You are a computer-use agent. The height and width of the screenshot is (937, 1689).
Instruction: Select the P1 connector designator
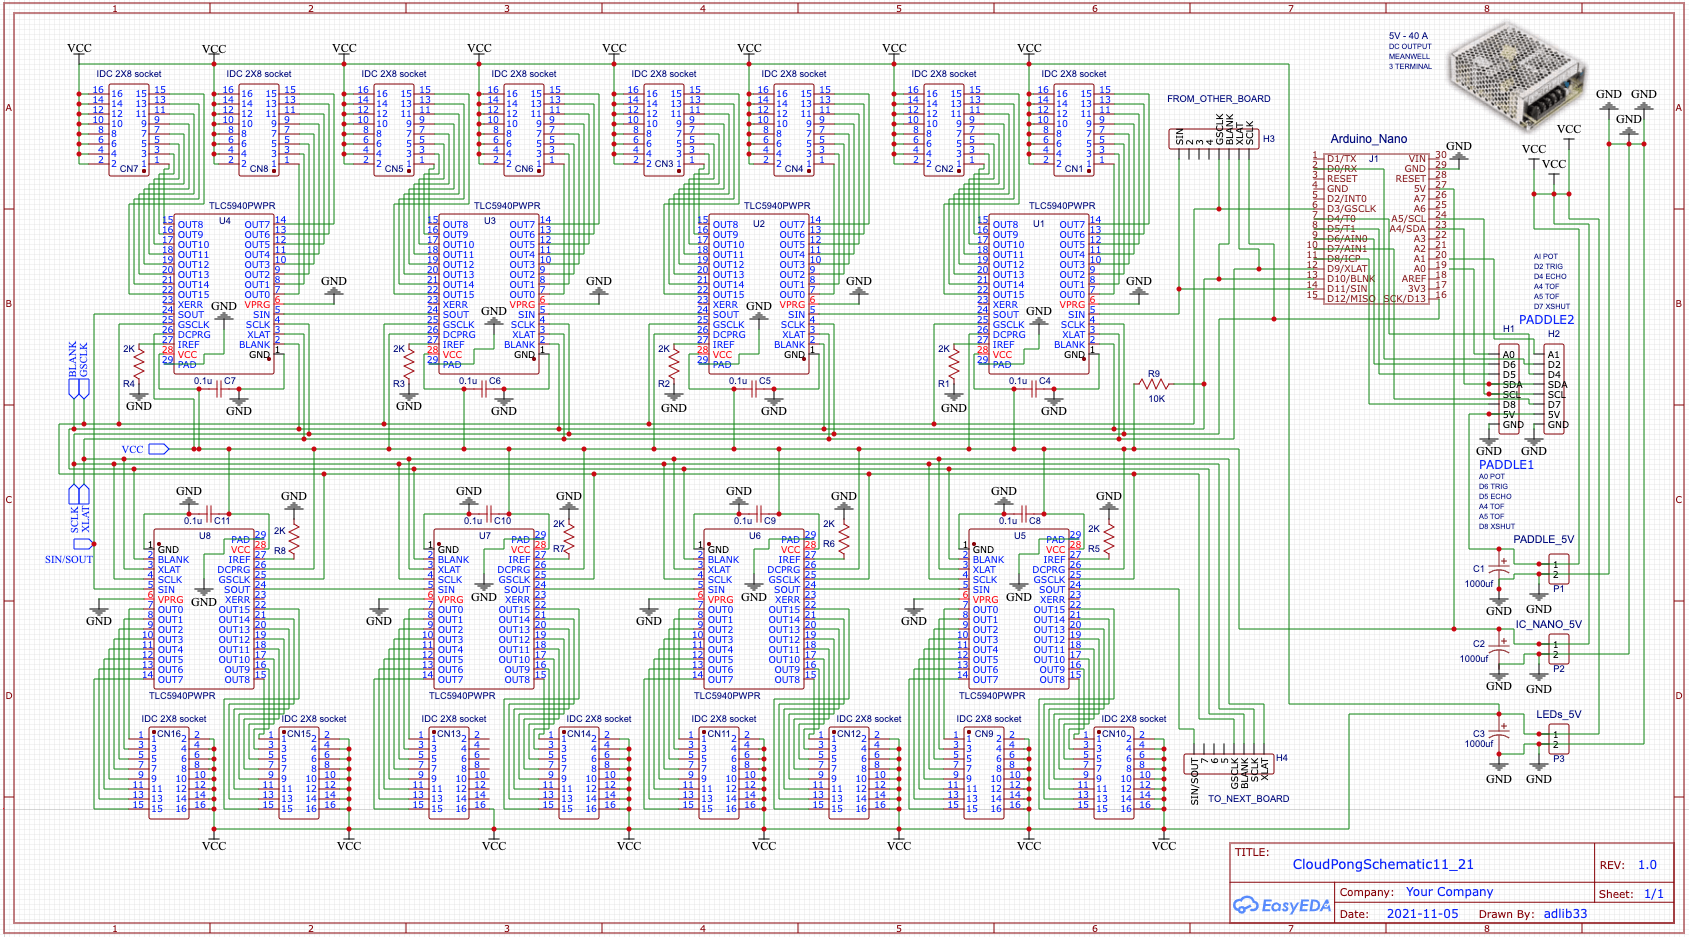tap(1558, 589)
